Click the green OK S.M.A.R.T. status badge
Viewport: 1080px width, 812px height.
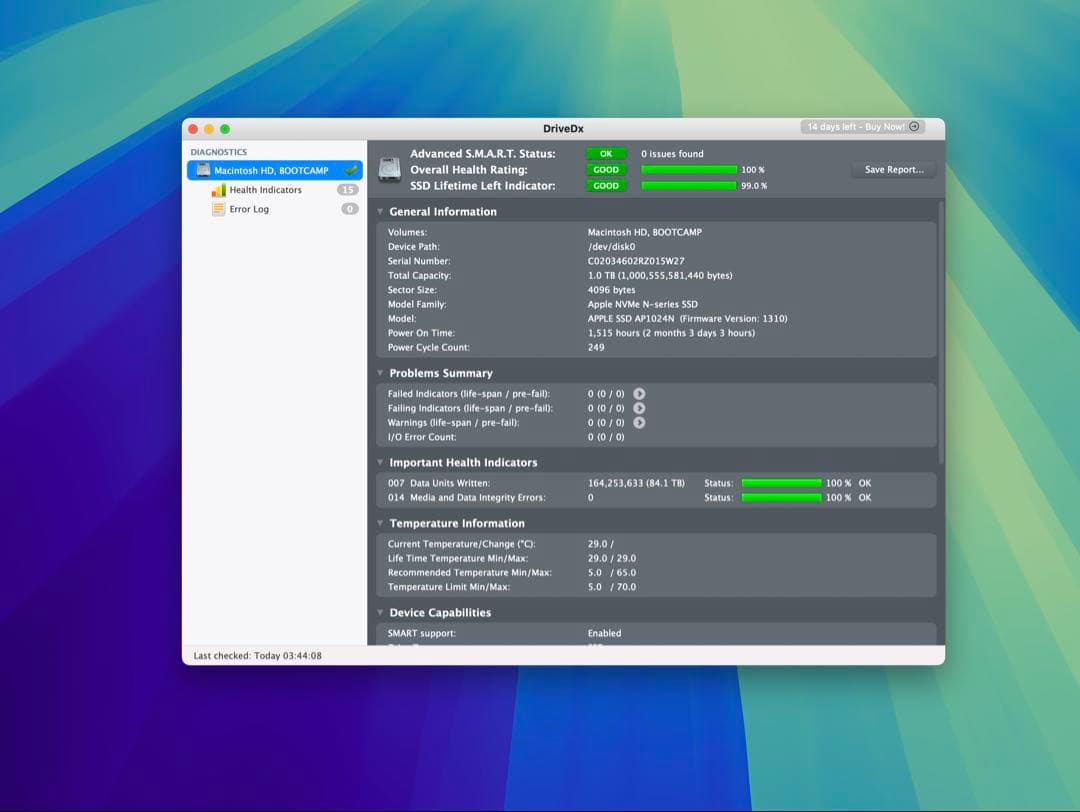point(606,154)
